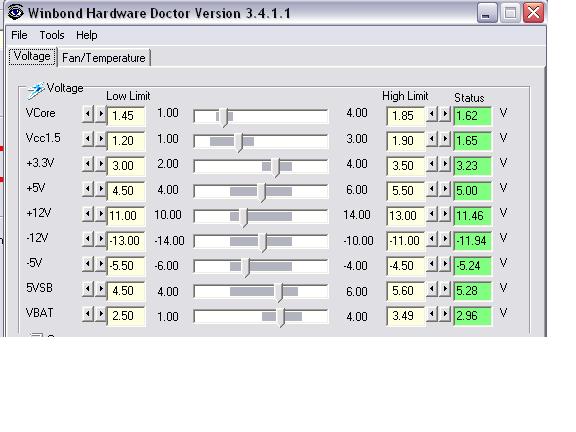Click the Winbond eye icon in title bar
This screenshot has height=432, width=576.
click(x=15, y=12)
